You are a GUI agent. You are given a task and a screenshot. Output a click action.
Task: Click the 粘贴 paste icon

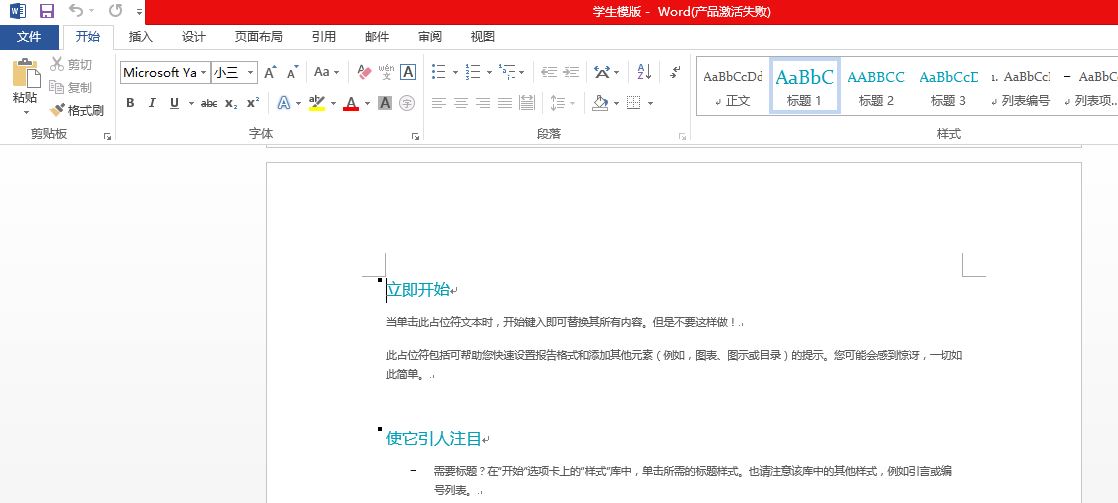tap(26, 73)
